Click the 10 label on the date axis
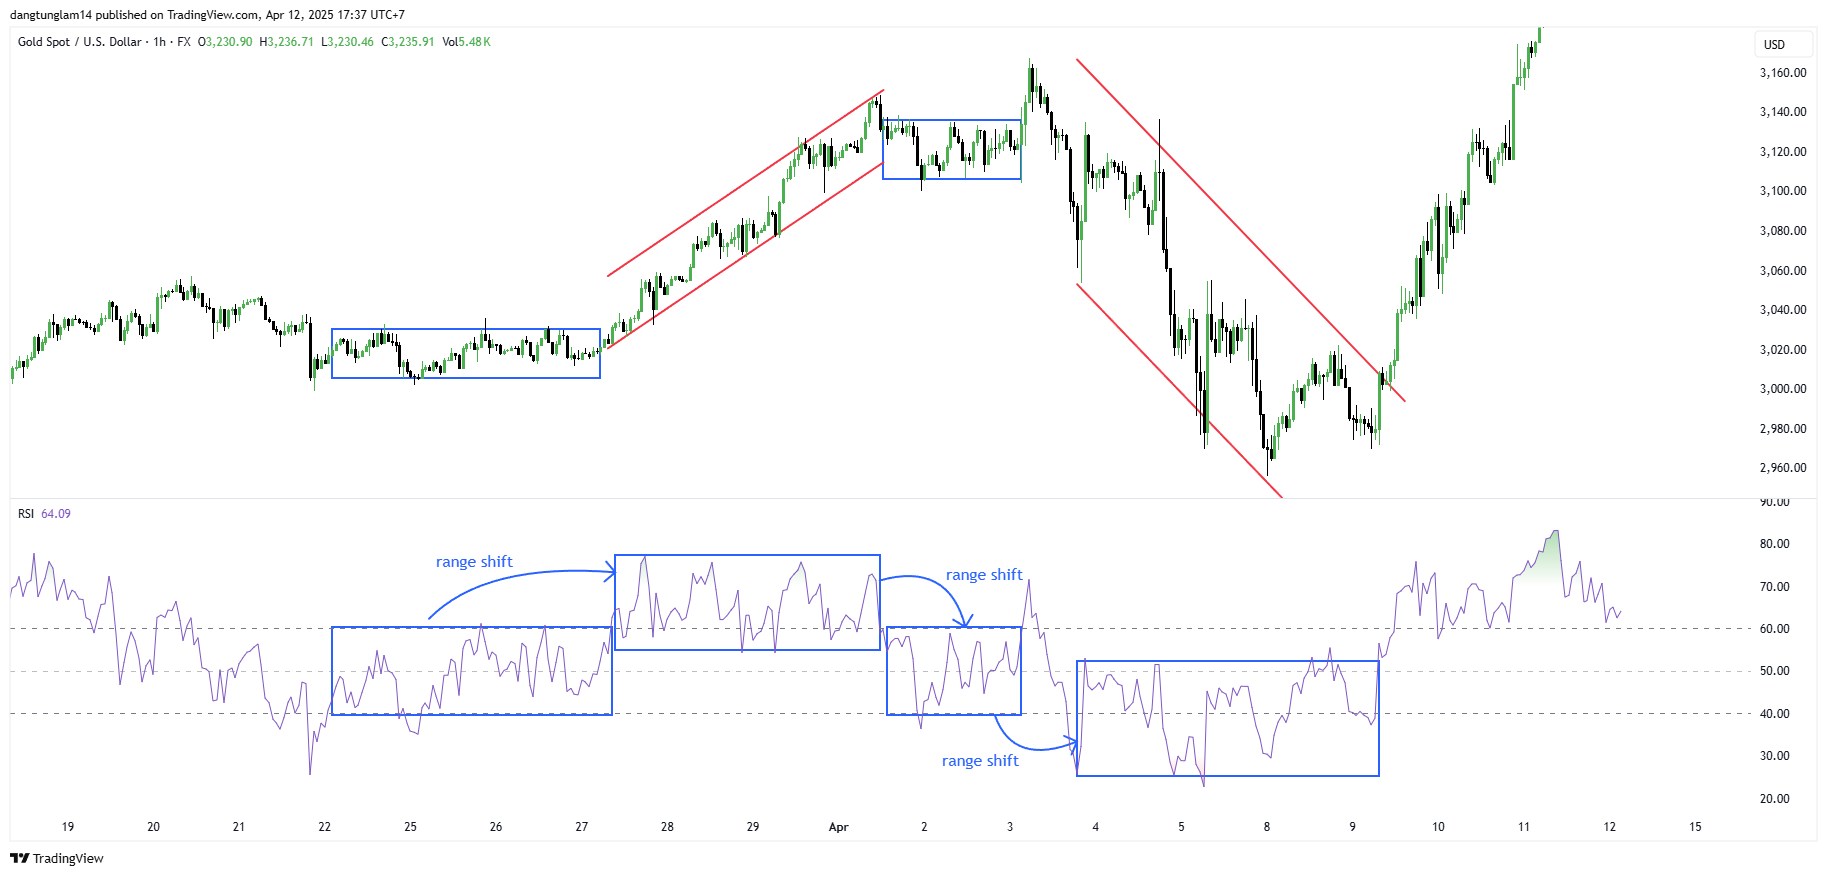The image size is (1827, 876). [x=1438, y=827]
